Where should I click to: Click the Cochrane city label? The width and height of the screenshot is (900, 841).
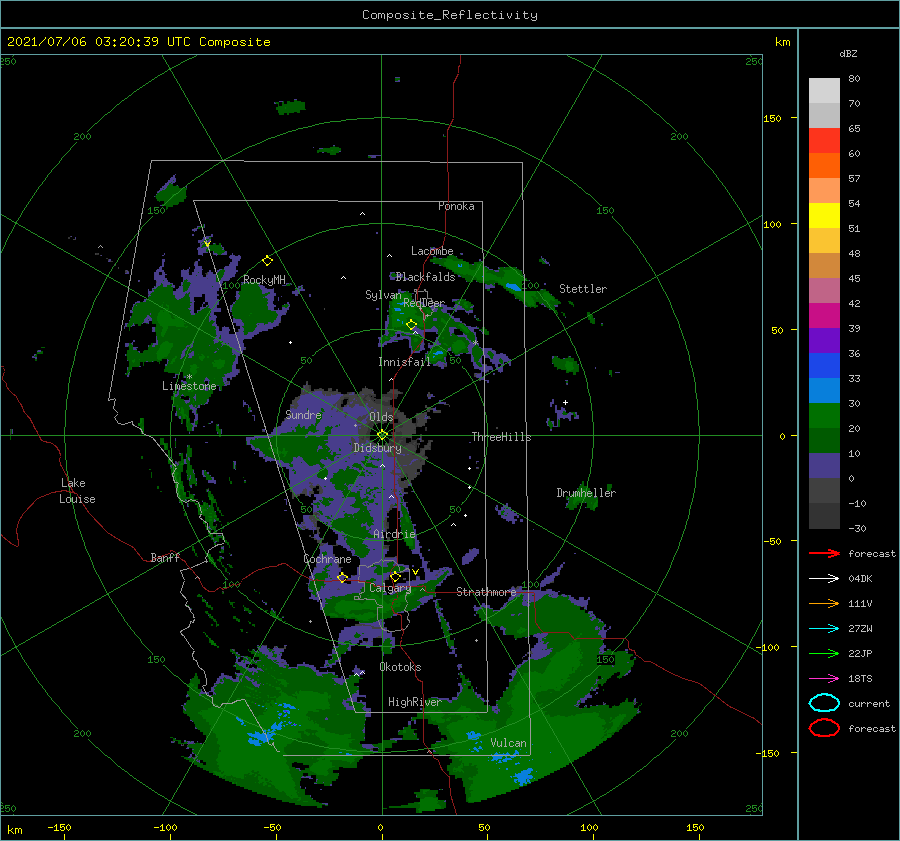[x=327, y=559]
